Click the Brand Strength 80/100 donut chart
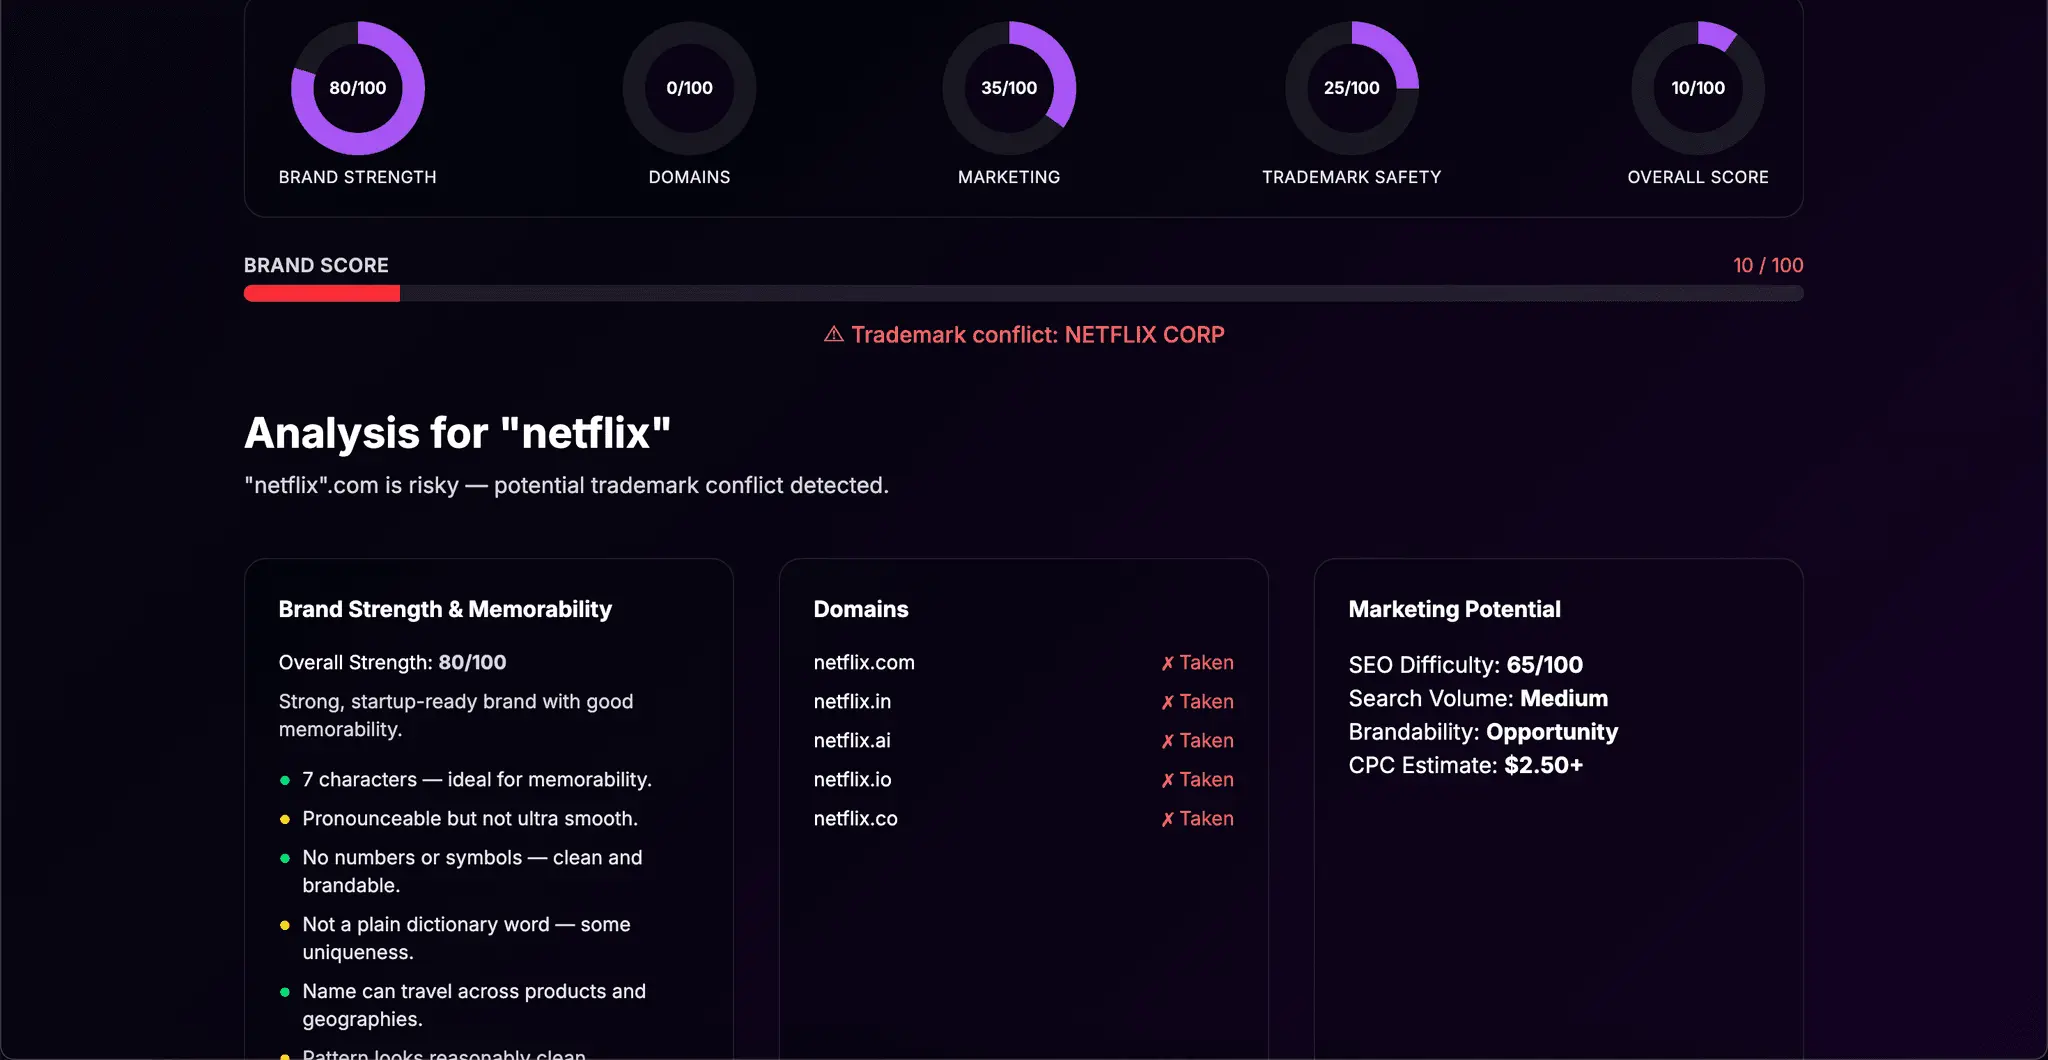This screenshot has width=2048, height=1060. click(x=358, y=88)
